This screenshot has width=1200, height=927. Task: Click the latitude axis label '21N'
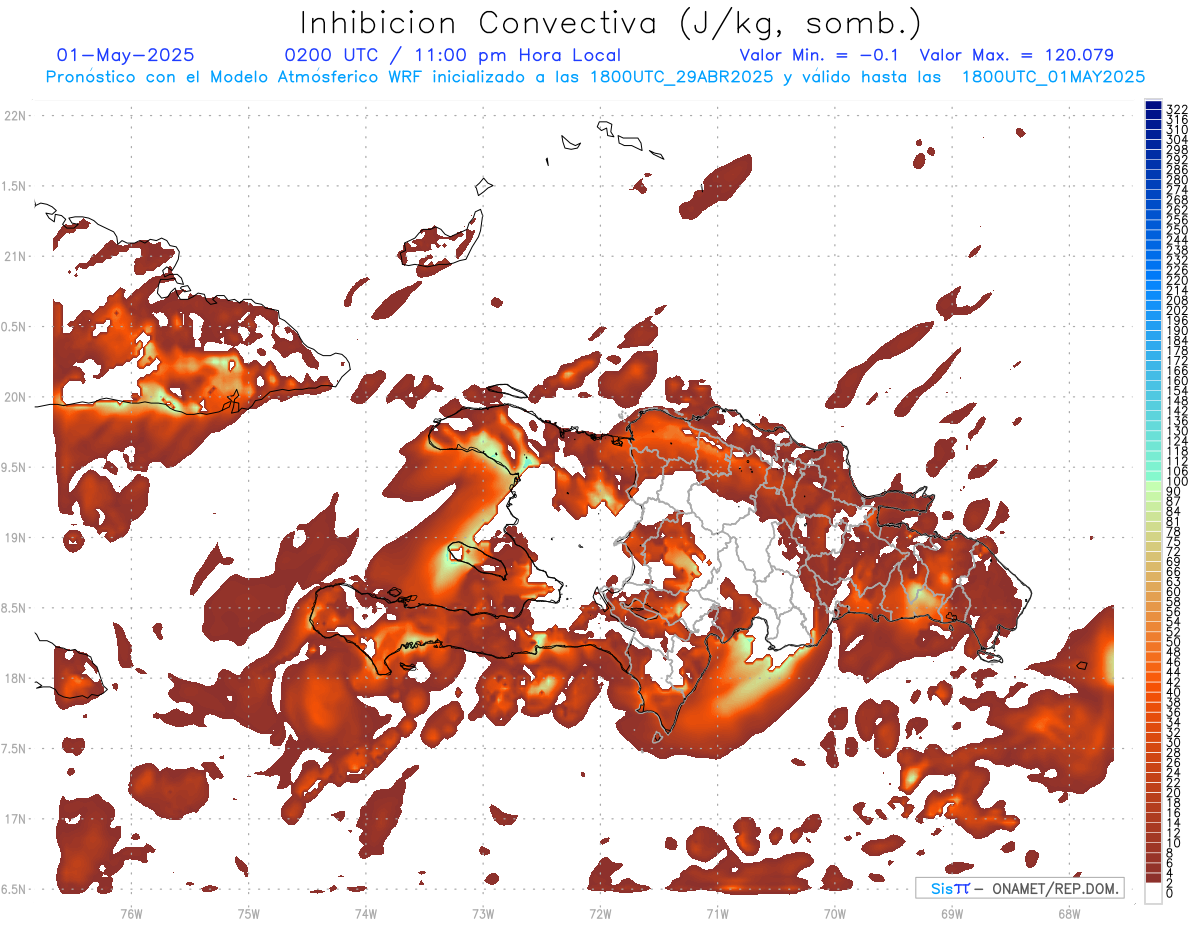click(x=15, y=257)
